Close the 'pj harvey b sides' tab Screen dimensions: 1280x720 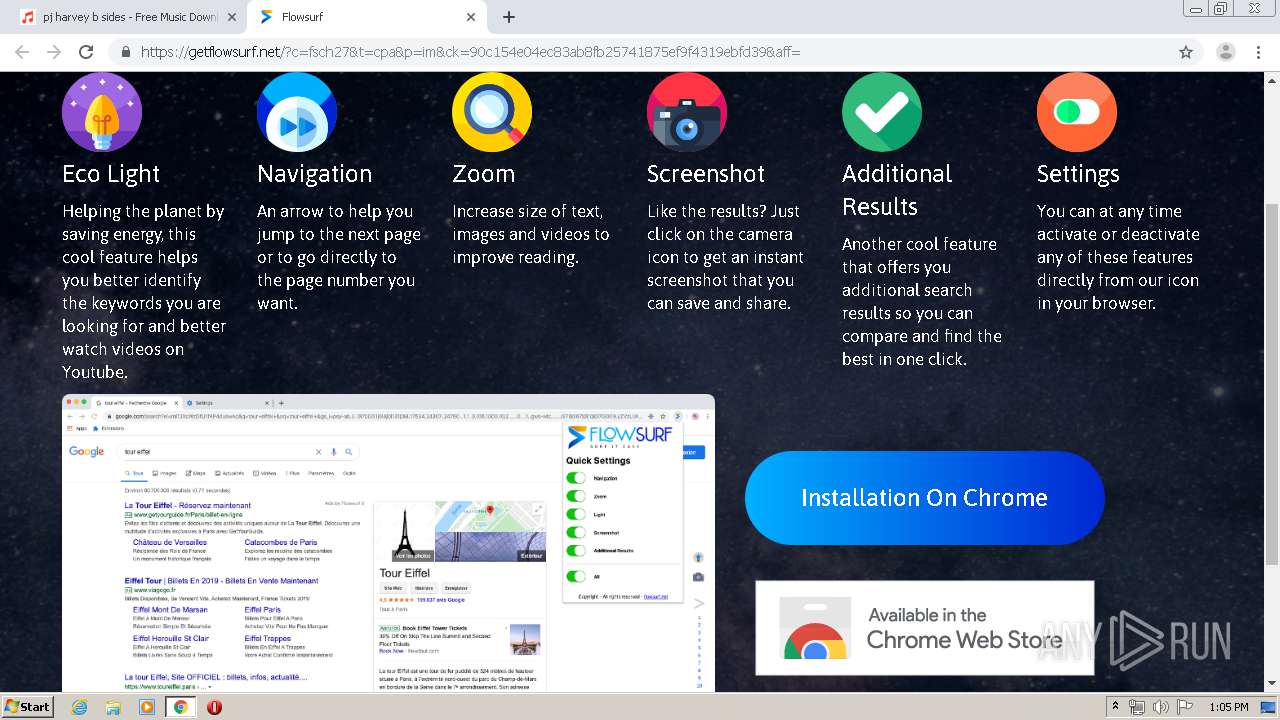pos(232,17)
